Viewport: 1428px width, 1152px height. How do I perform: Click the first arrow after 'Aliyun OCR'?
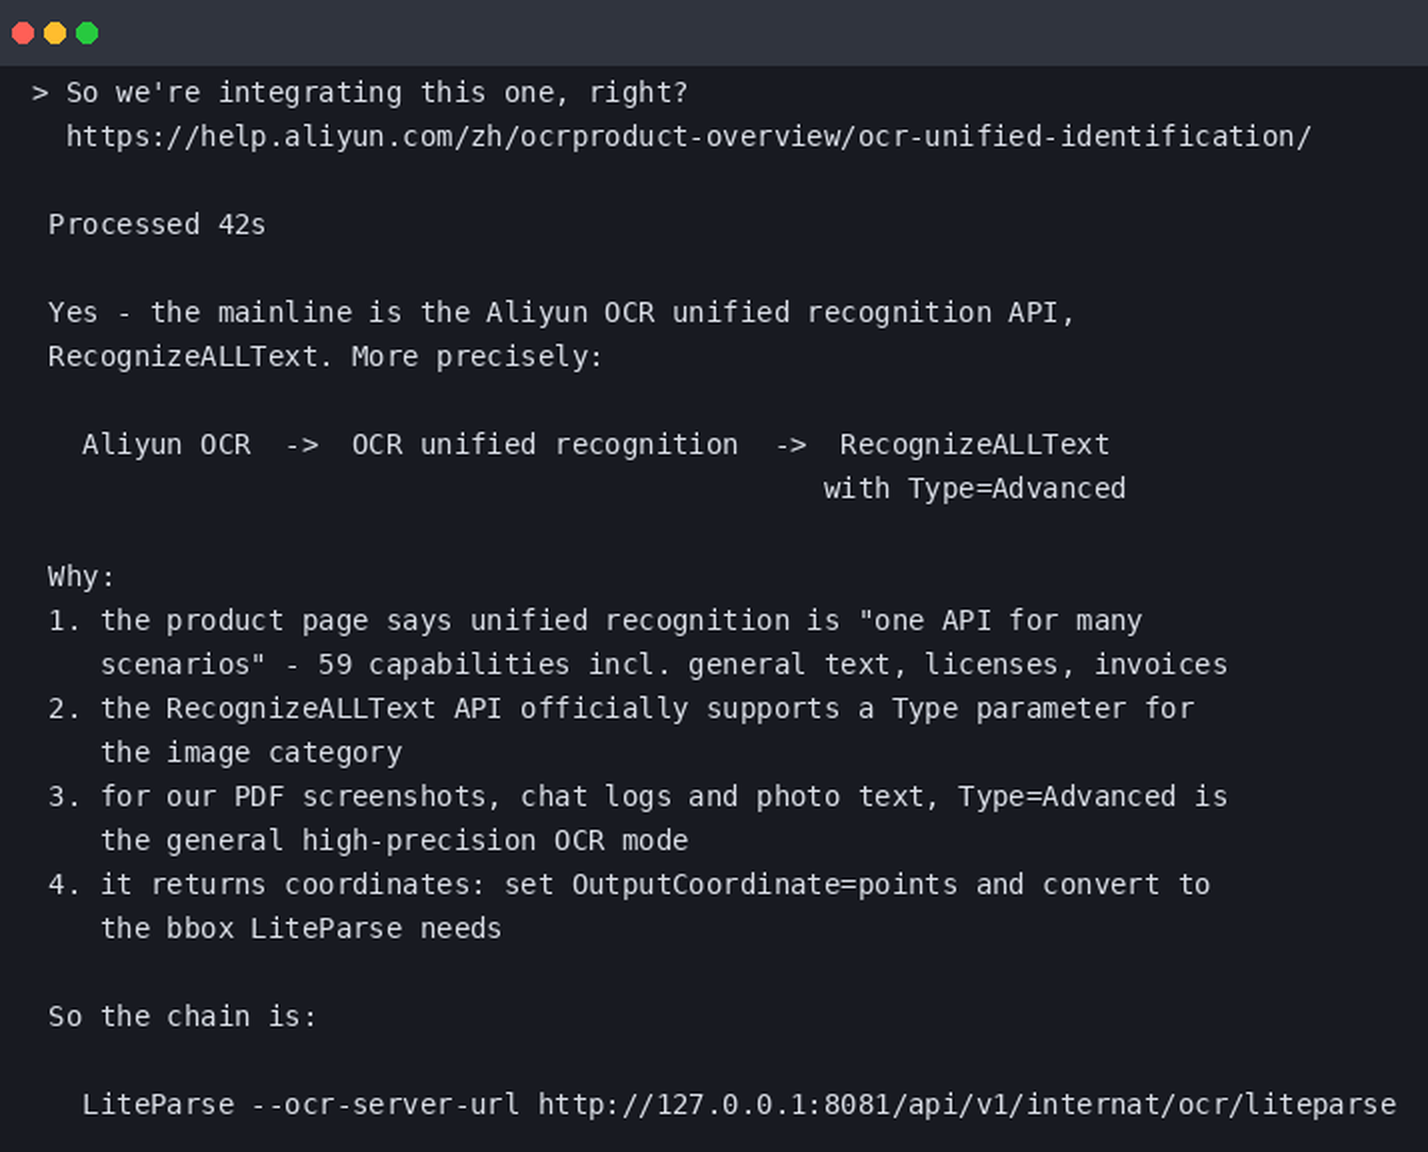302,445
